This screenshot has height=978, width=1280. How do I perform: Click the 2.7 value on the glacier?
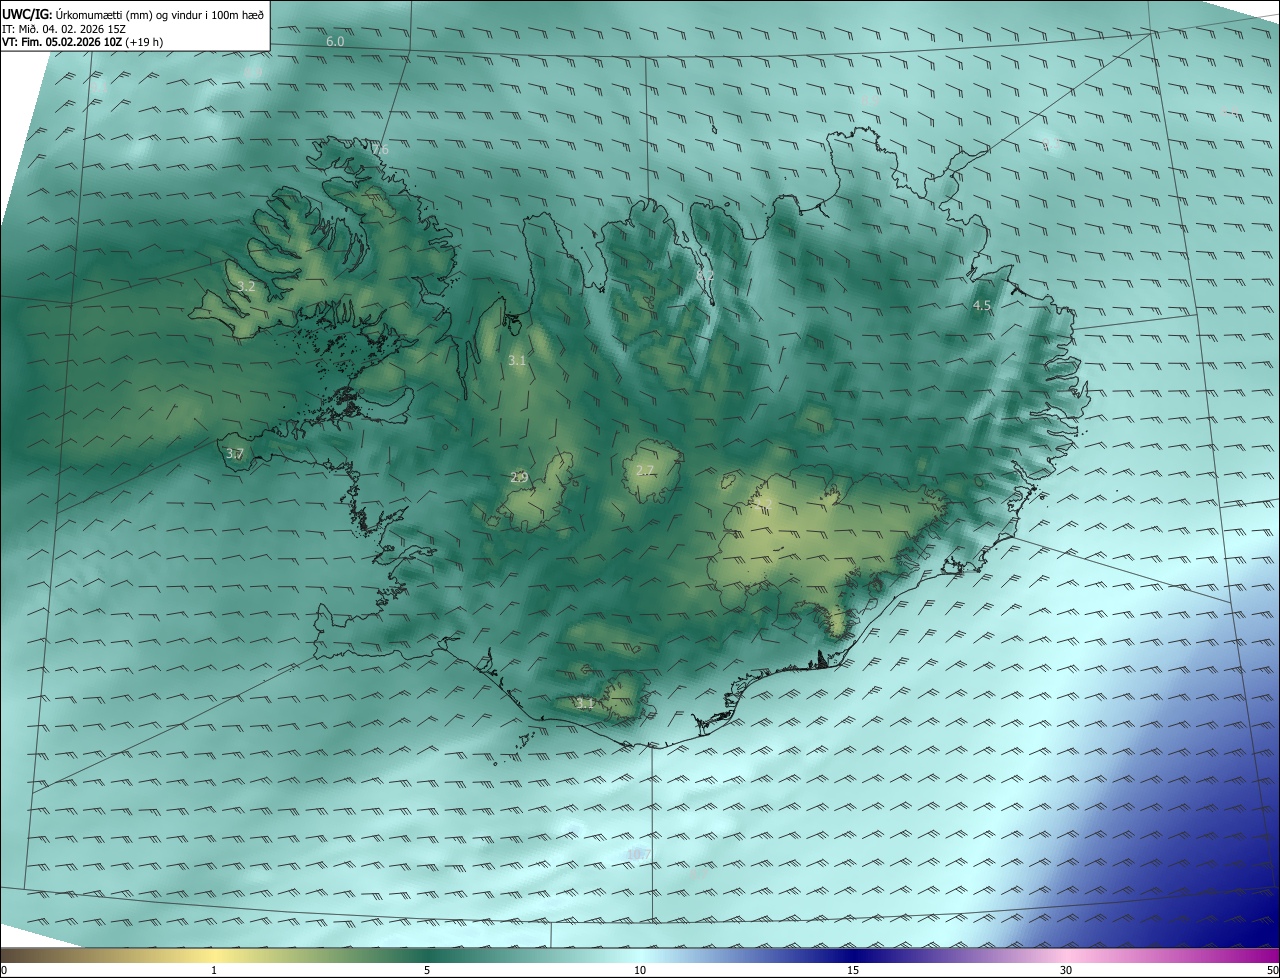coord(645,470)
